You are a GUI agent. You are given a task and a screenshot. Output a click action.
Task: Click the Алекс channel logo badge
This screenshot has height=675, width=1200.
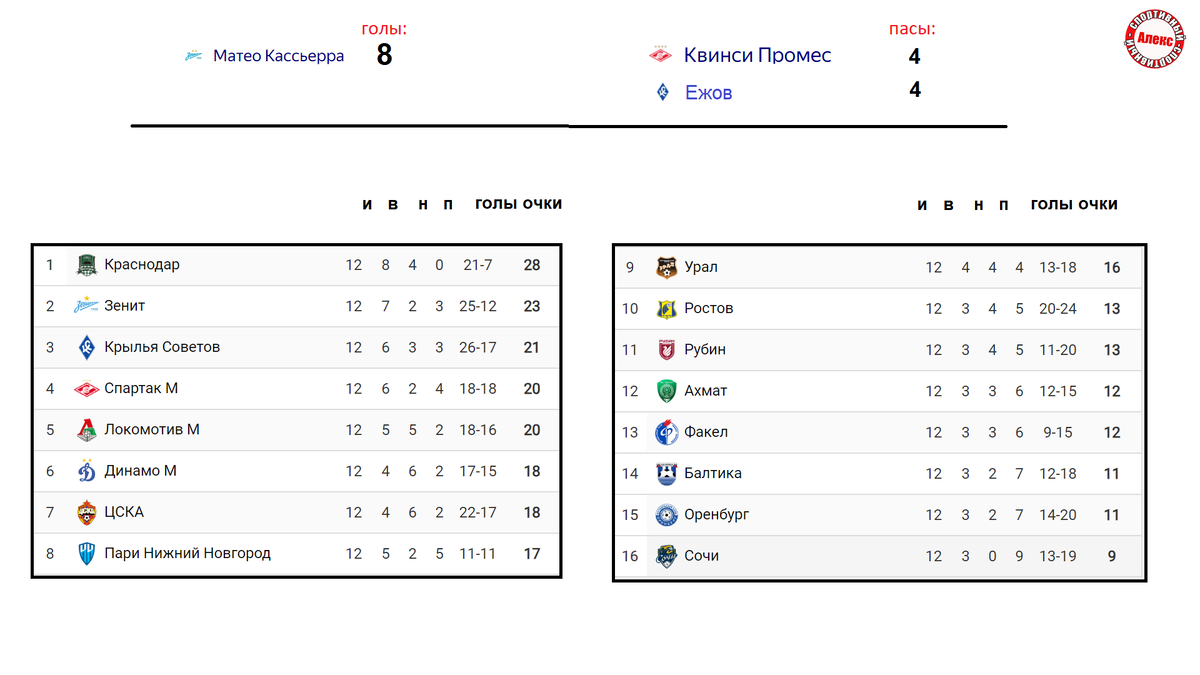pyautogui.click(x=1154, y=39)
